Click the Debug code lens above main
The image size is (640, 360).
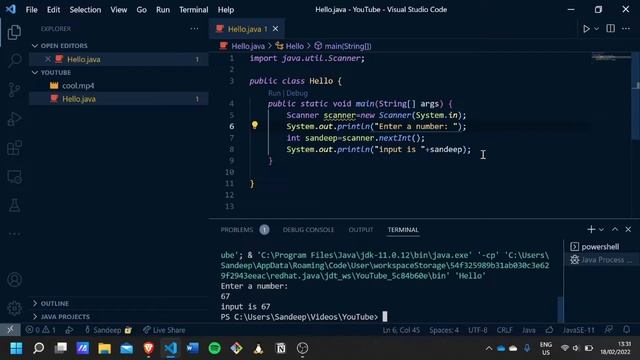(297, 93)
